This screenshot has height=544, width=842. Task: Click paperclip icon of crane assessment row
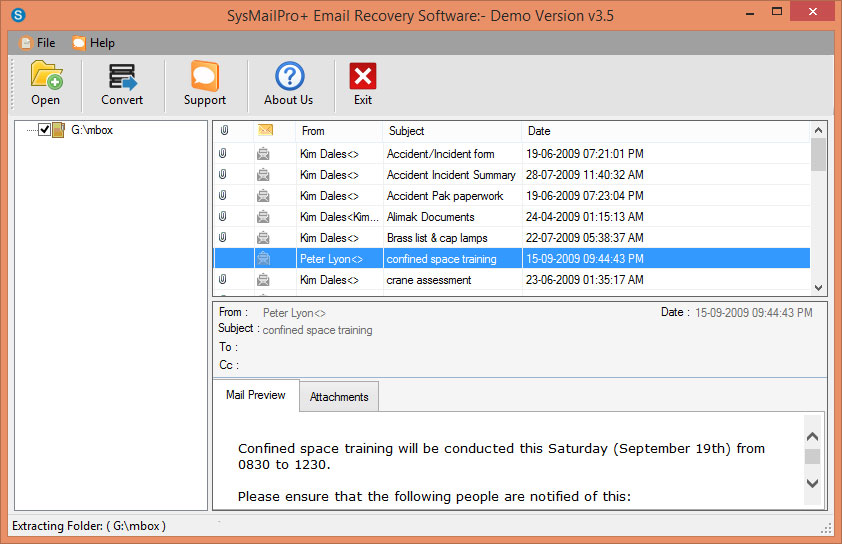pos(222,279)
